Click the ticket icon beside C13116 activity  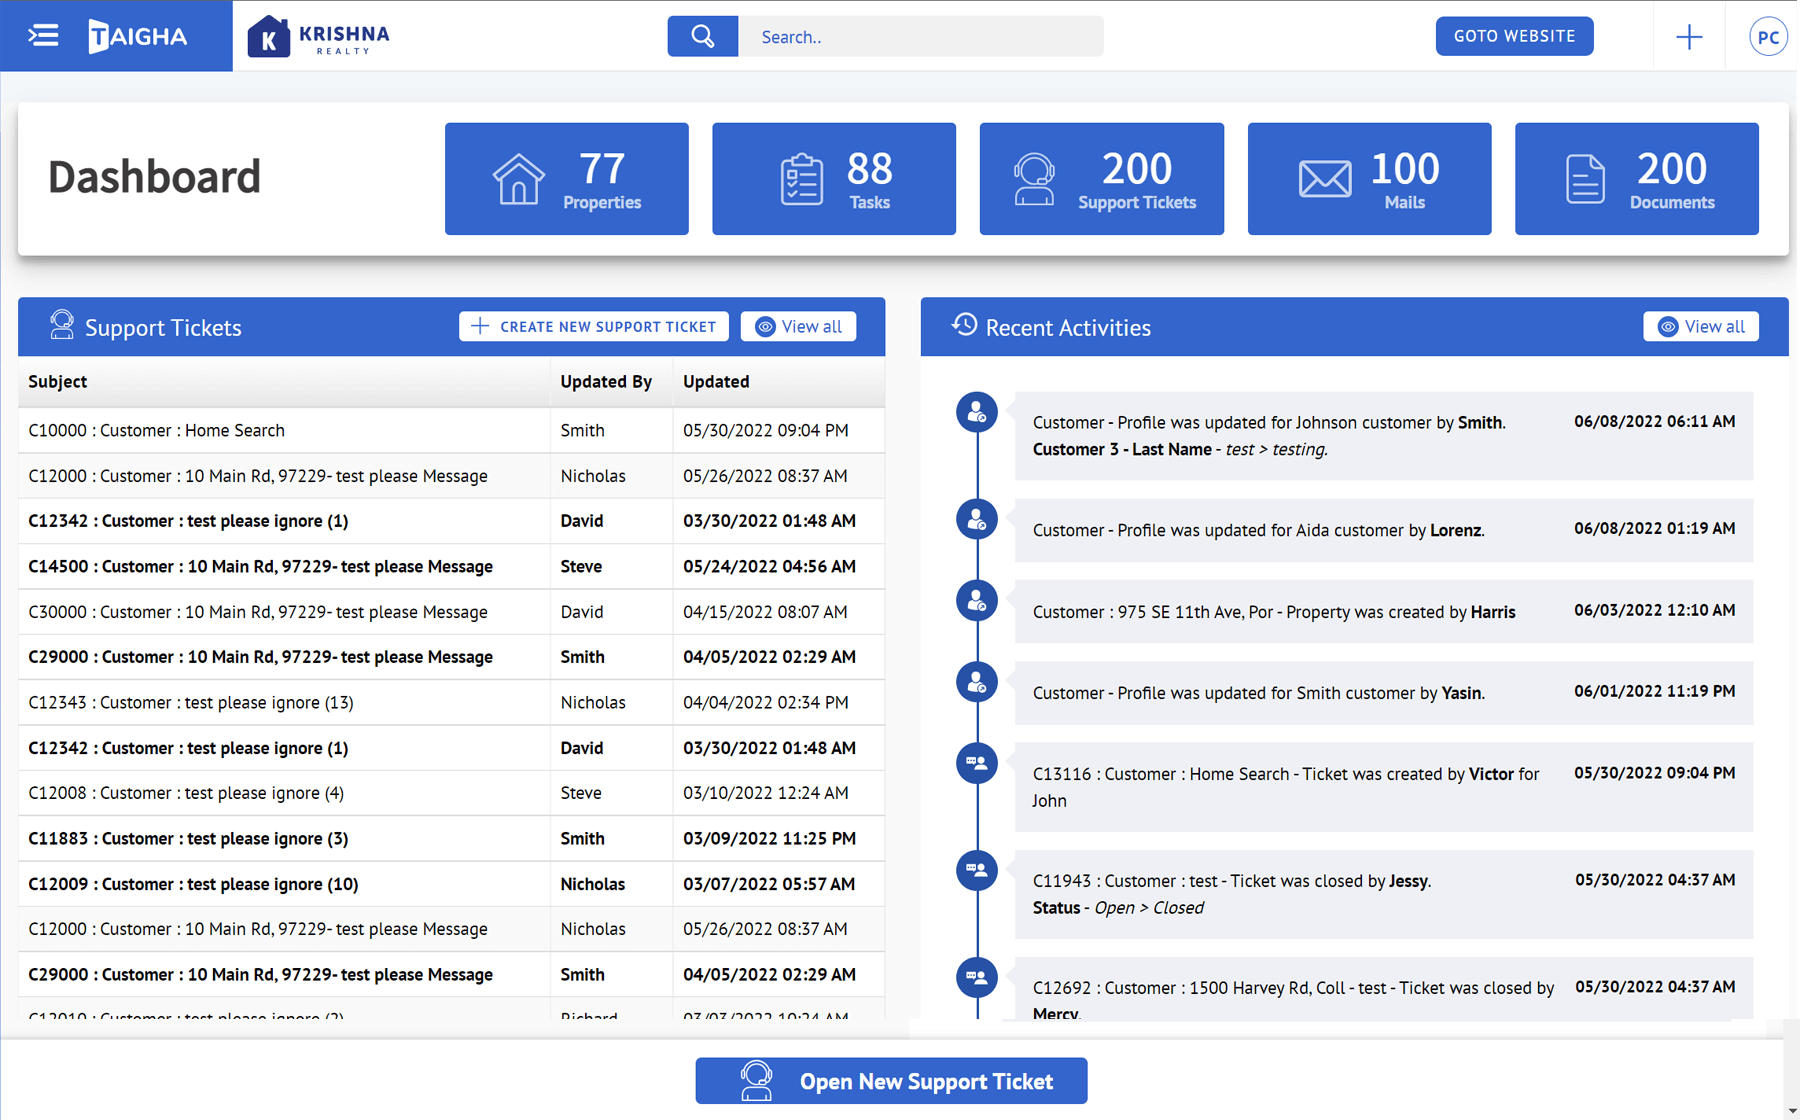click(977, 763)
